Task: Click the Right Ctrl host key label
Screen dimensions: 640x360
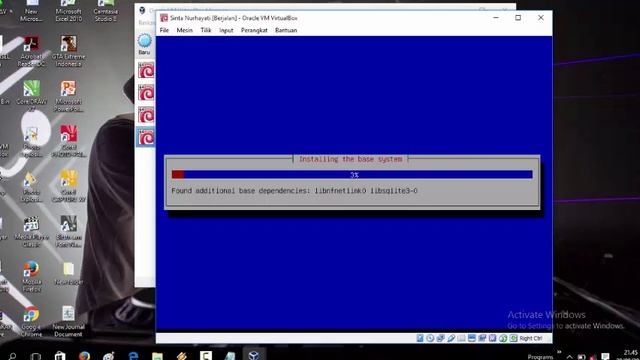Action: [x=531, y=338]
